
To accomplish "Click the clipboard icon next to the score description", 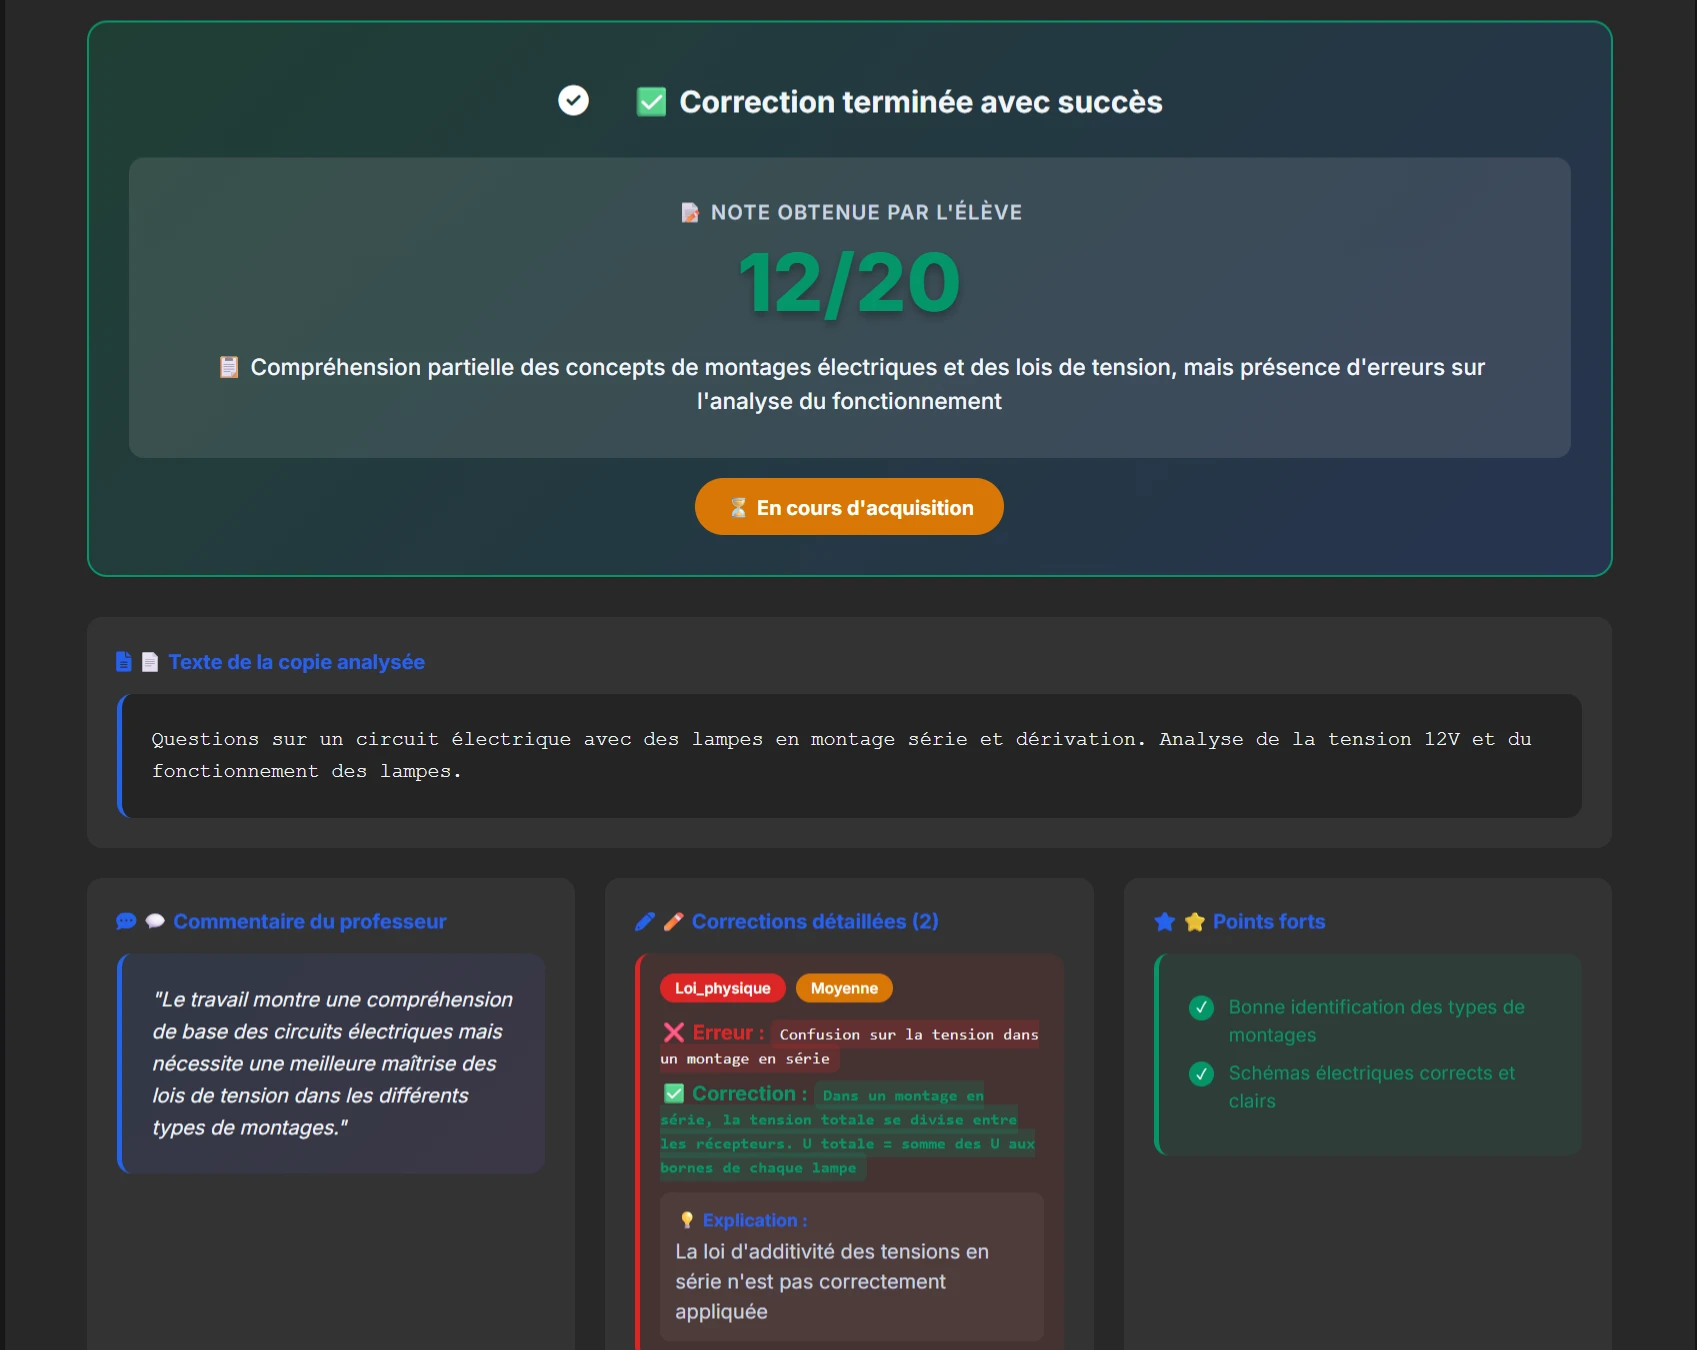I will [x=228, y=367].
